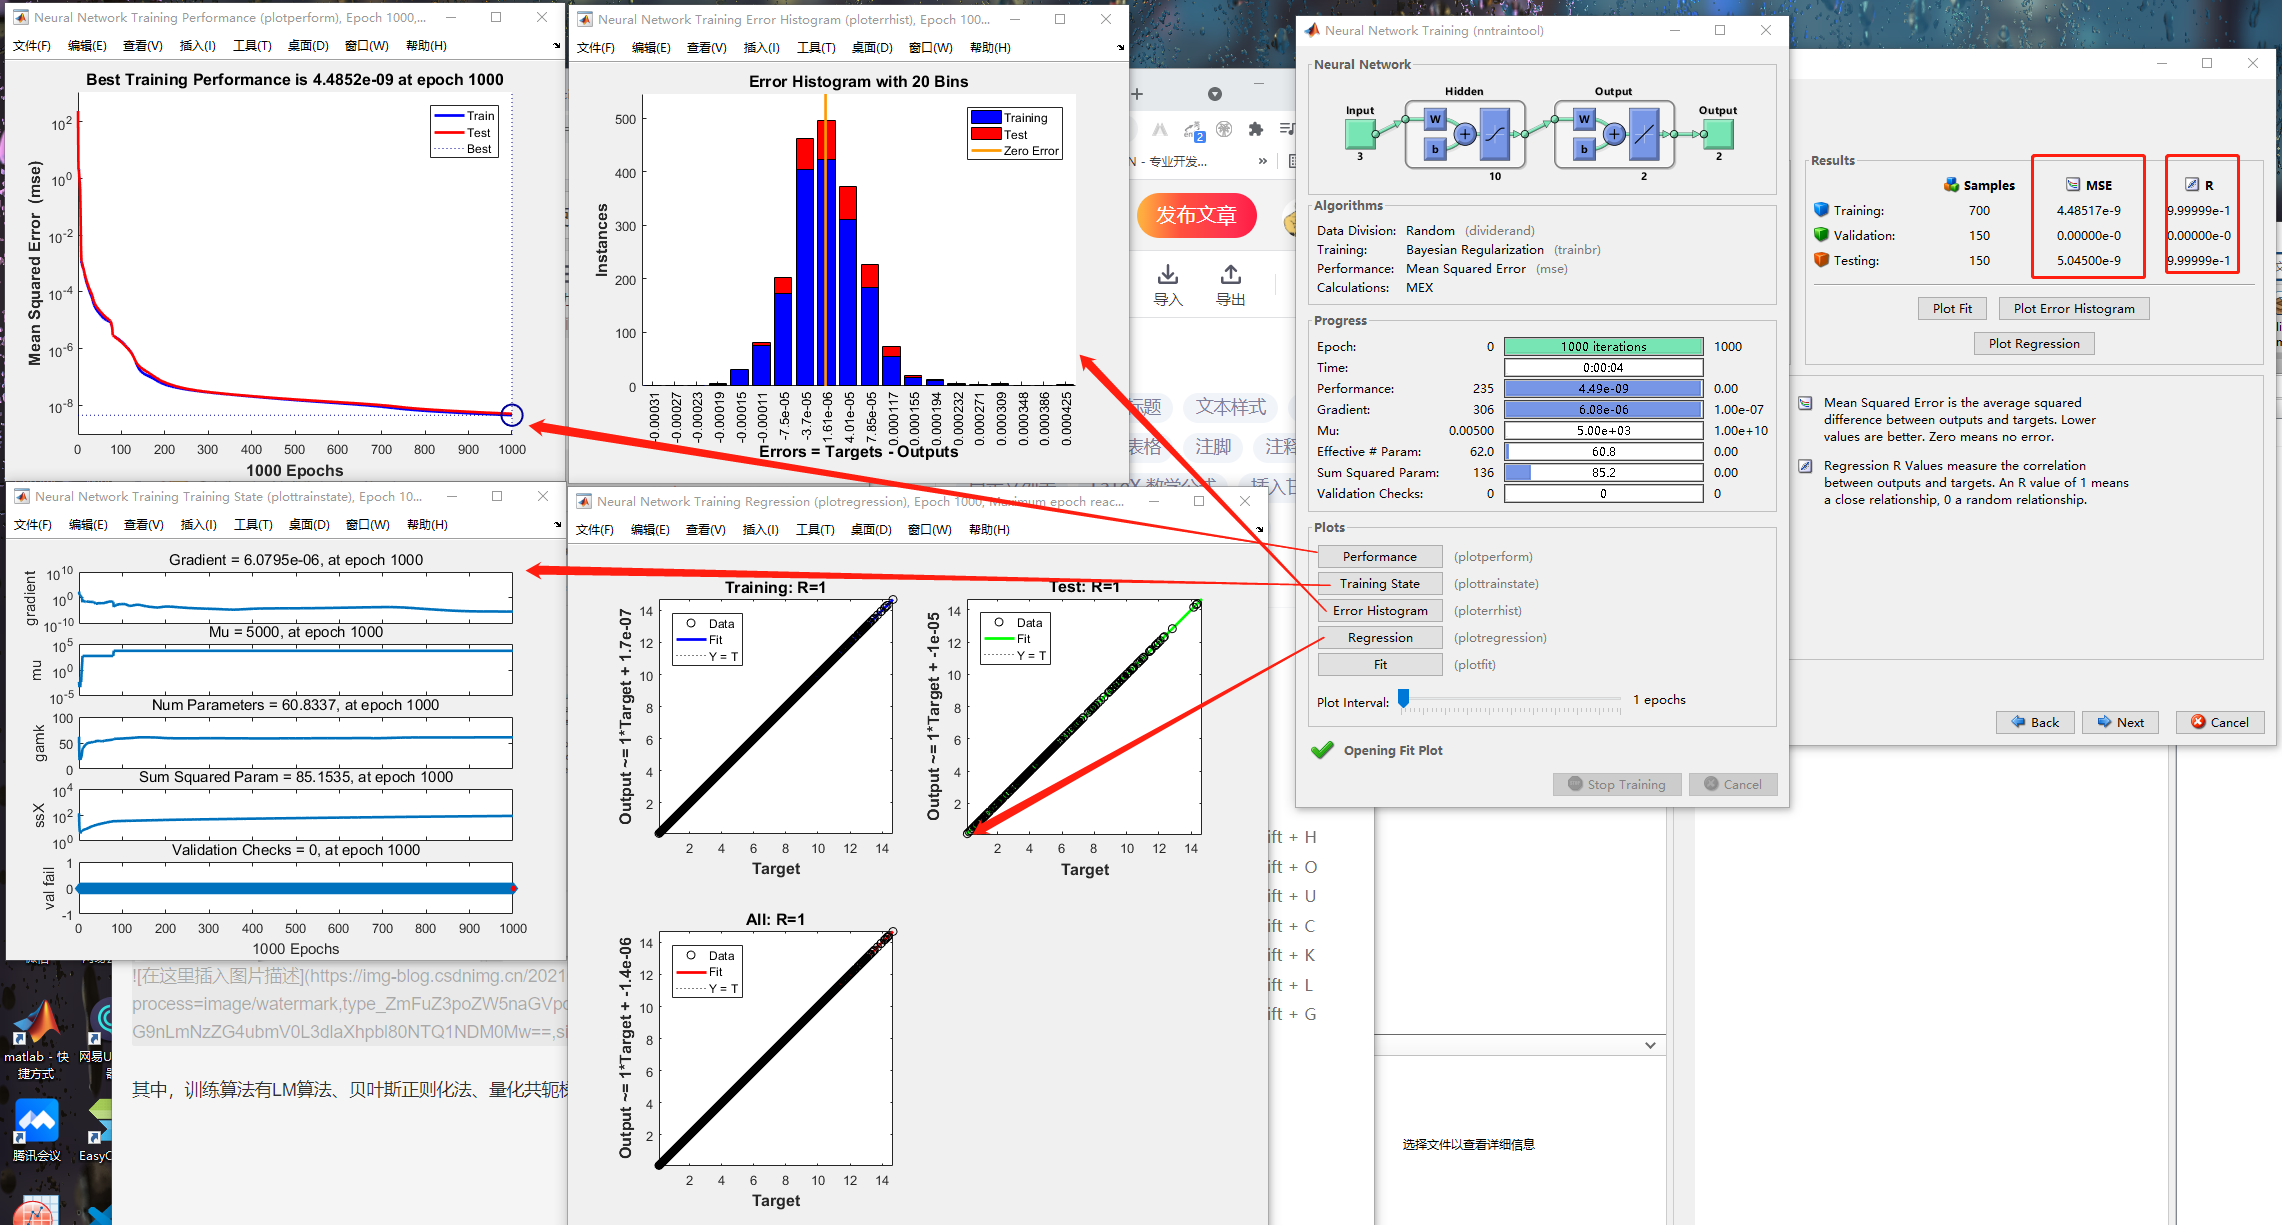Click the palm tree extension icon

coord(1224,129)
